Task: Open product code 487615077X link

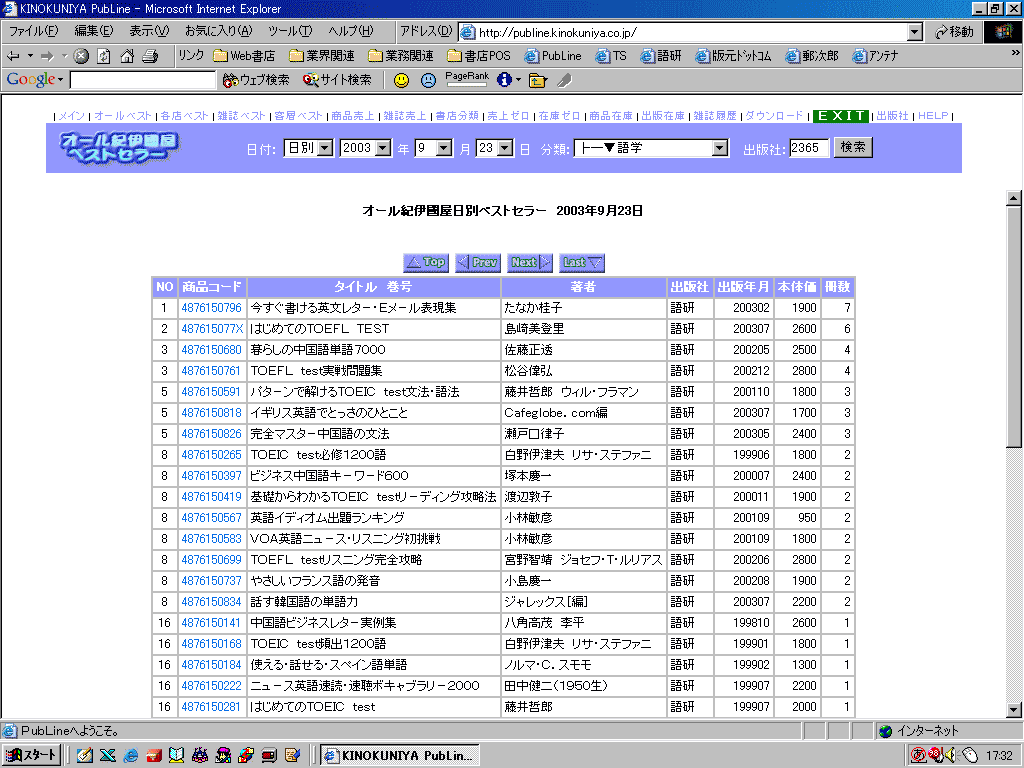Action: [x=212, y=328]
